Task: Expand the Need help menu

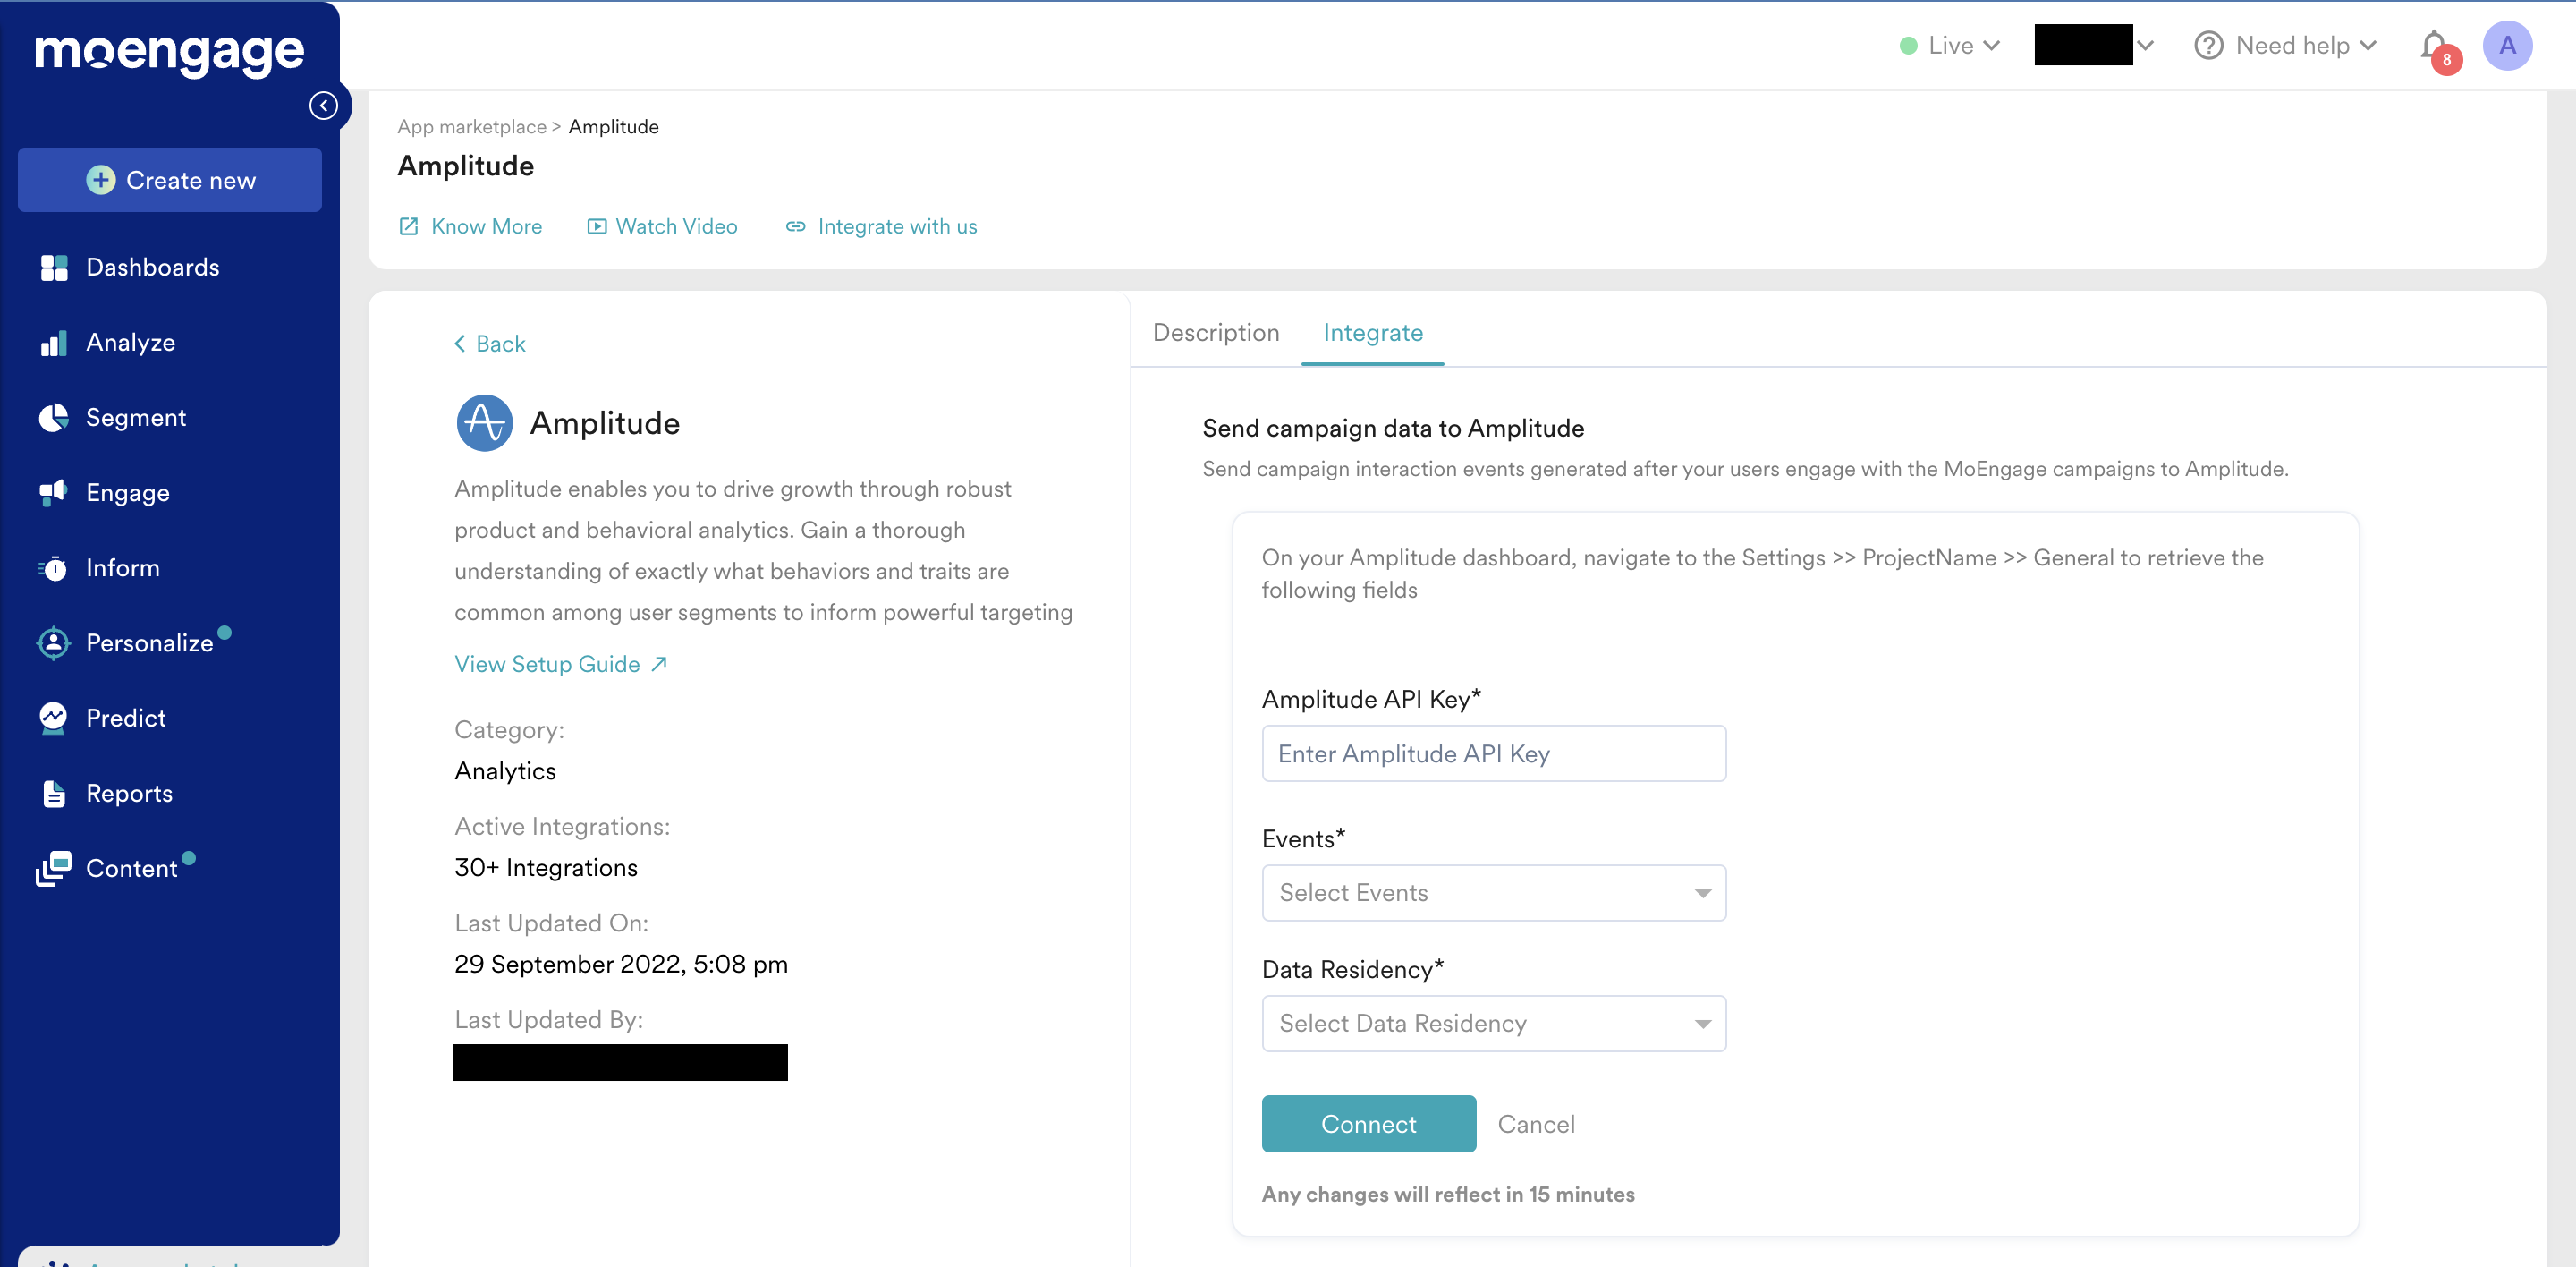Action: coord(2285,46)
